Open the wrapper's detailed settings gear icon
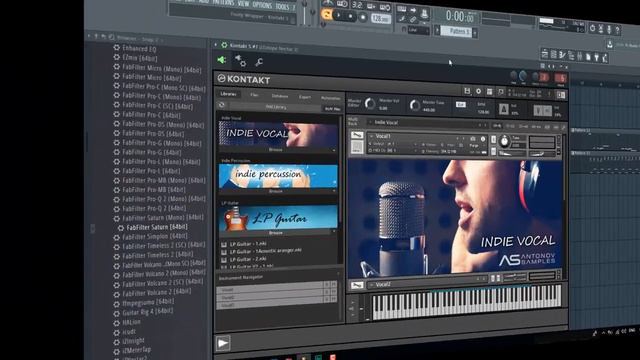This screenshot has height=360, width=640. coord(240,61)
